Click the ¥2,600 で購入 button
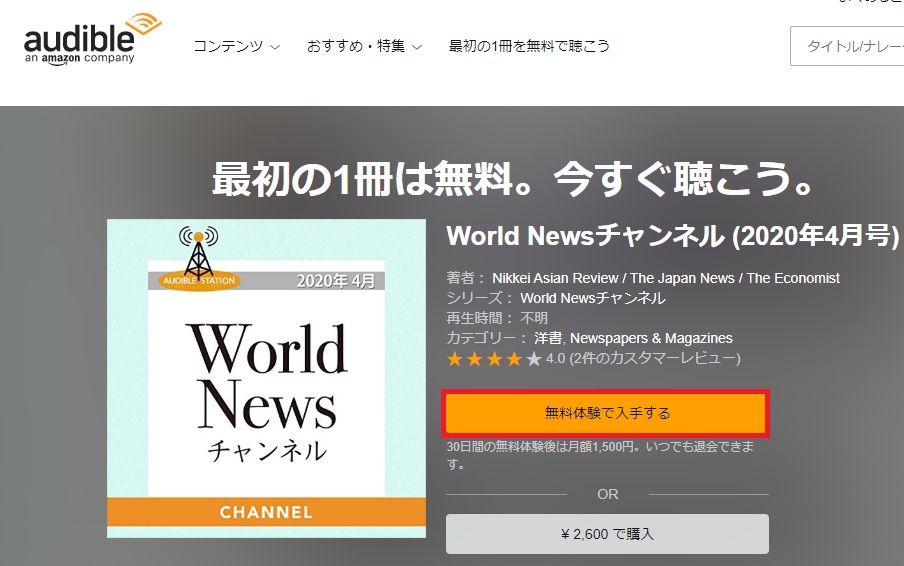The height and width of the screenshot is (566, 904). coord(607,534)
